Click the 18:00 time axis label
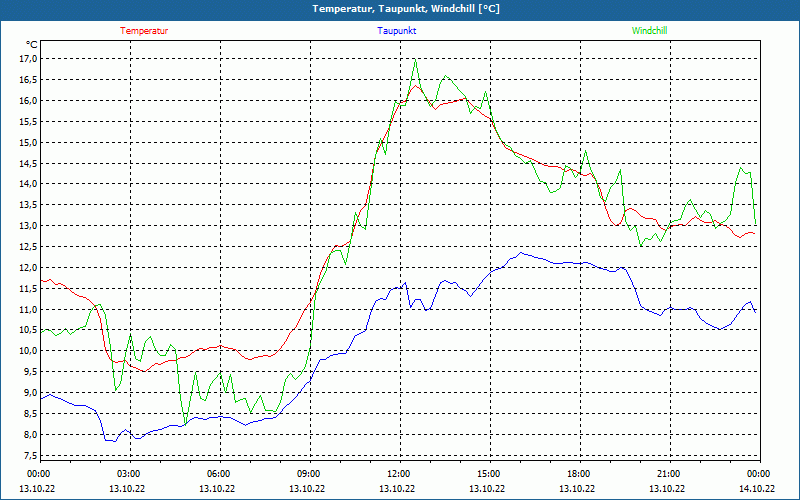The width and height of the screenshot is (800, 500). click(x=578, y=474)
